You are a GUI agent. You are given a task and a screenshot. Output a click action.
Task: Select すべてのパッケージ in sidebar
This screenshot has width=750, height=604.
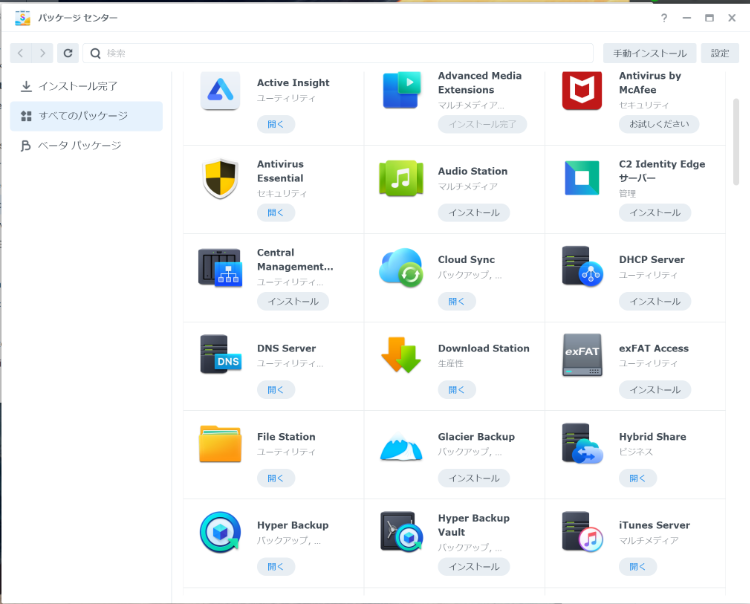[x=87, y=116]
